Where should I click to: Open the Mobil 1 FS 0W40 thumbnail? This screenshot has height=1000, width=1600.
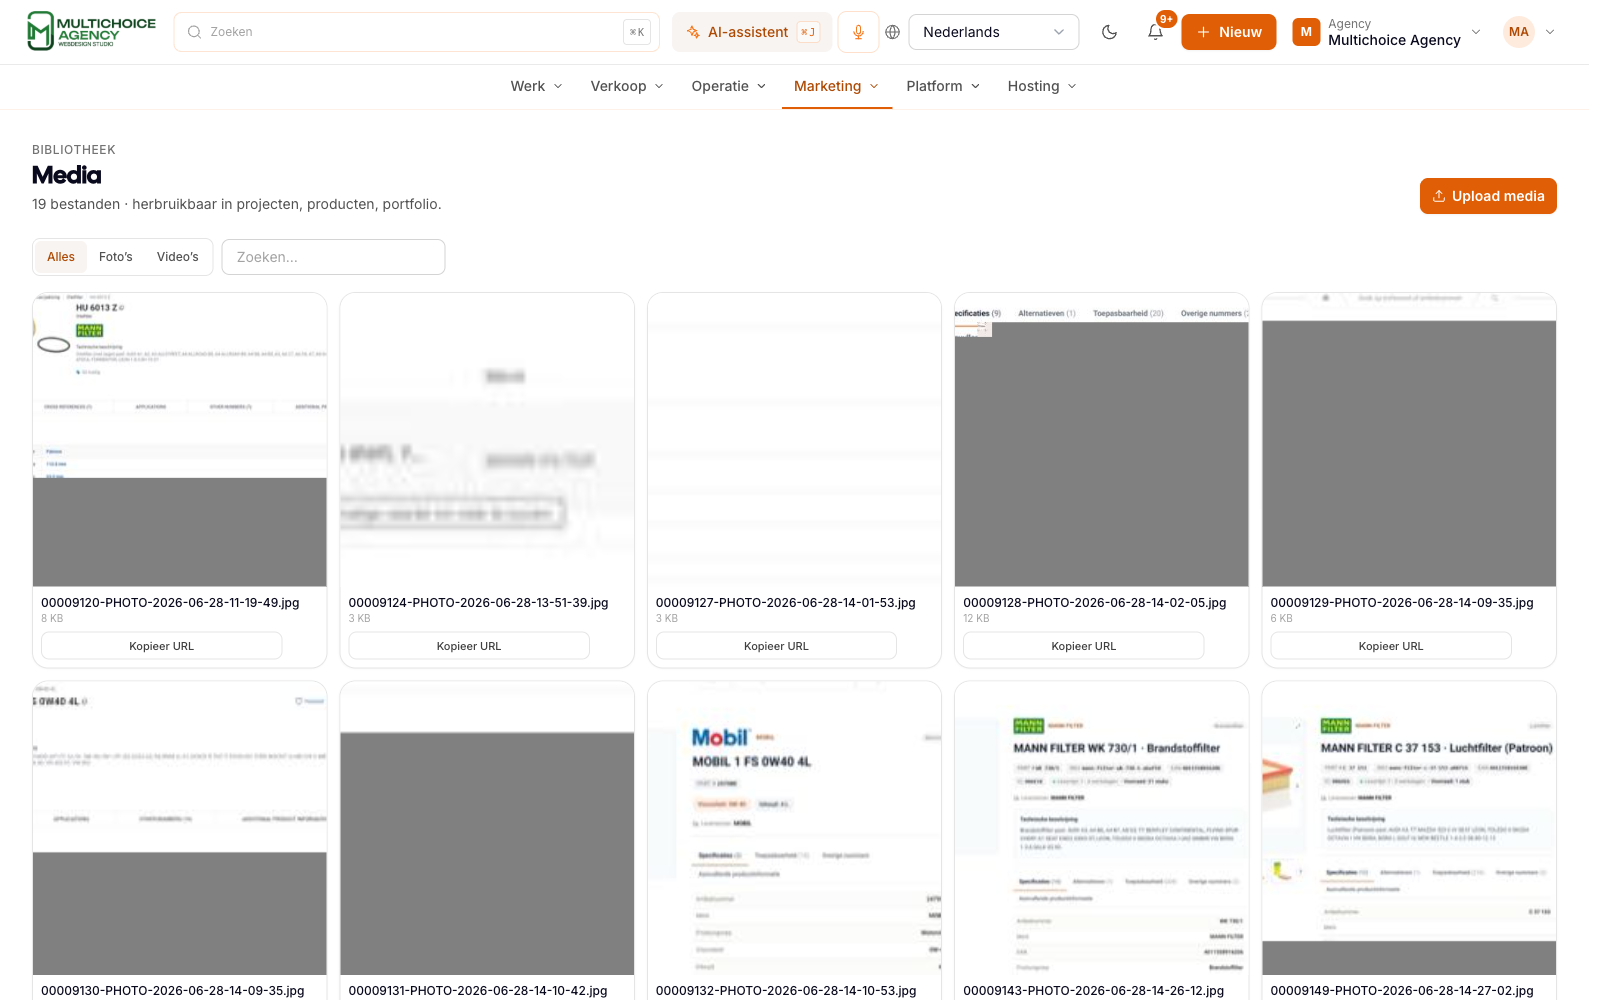coord(795,828)
